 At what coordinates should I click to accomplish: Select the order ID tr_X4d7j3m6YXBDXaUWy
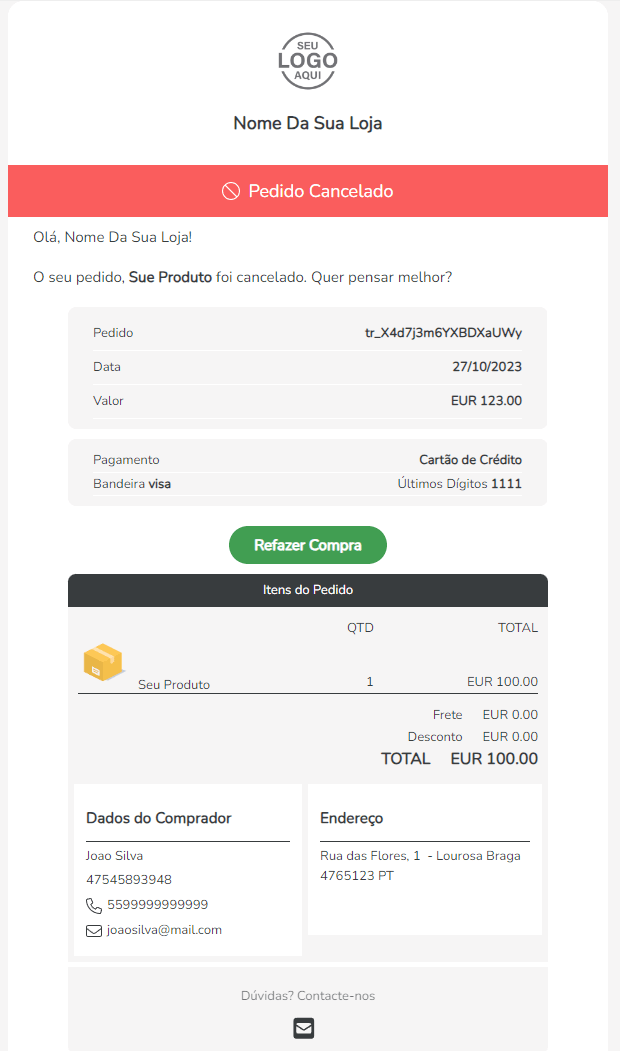coord(443,333)
